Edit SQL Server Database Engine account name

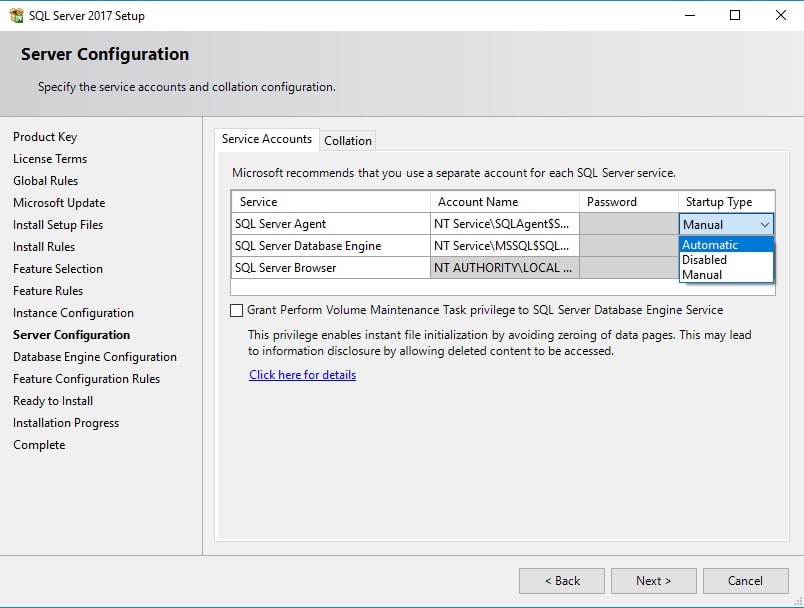pyautogui.click(x=504, y=246)
